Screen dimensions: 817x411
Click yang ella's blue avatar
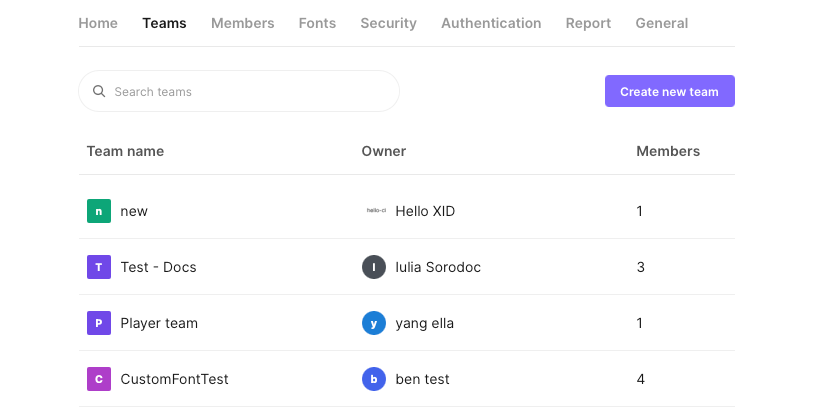point(373,323)
